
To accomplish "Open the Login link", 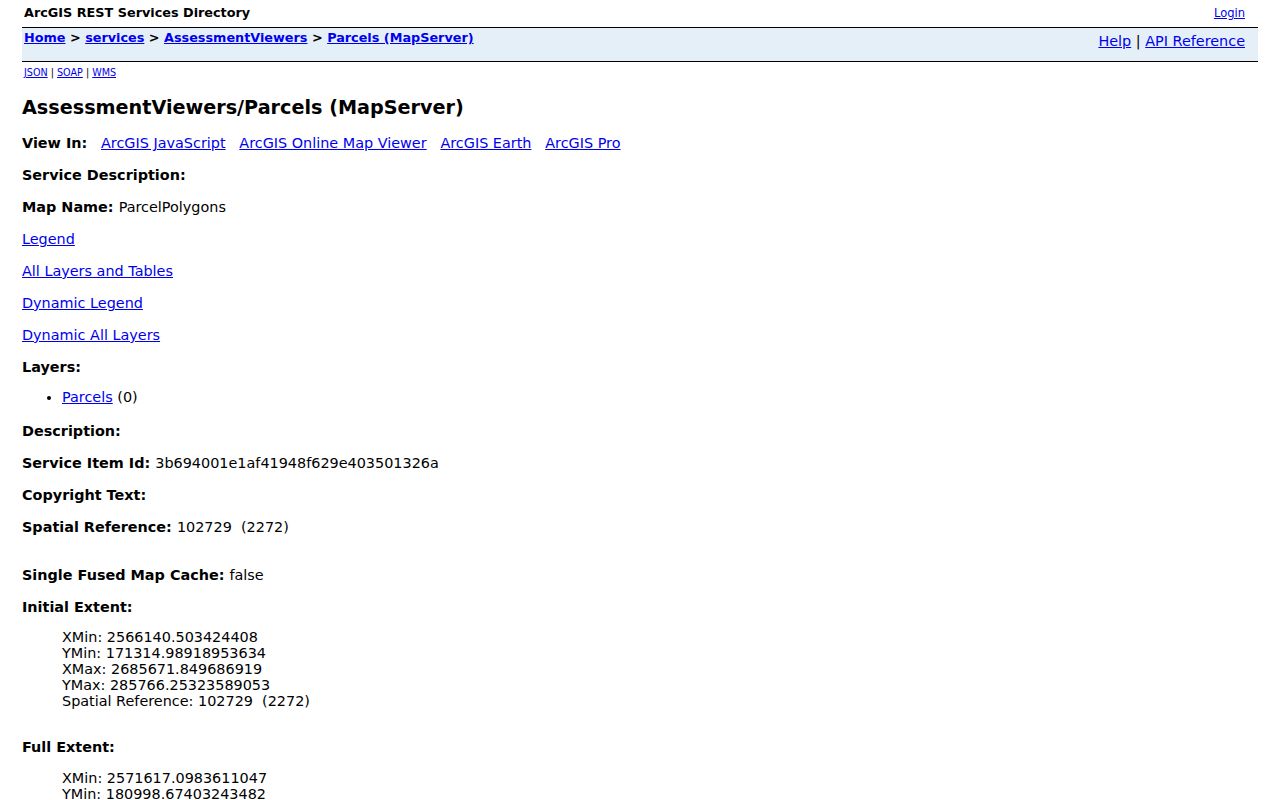I will 1229,13.
